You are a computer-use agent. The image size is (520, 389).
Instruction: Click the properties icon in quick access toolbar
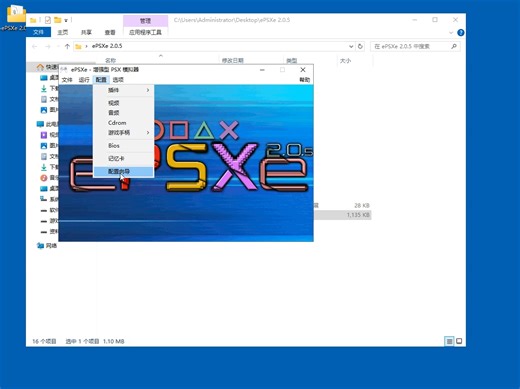[x=48, y=20]
